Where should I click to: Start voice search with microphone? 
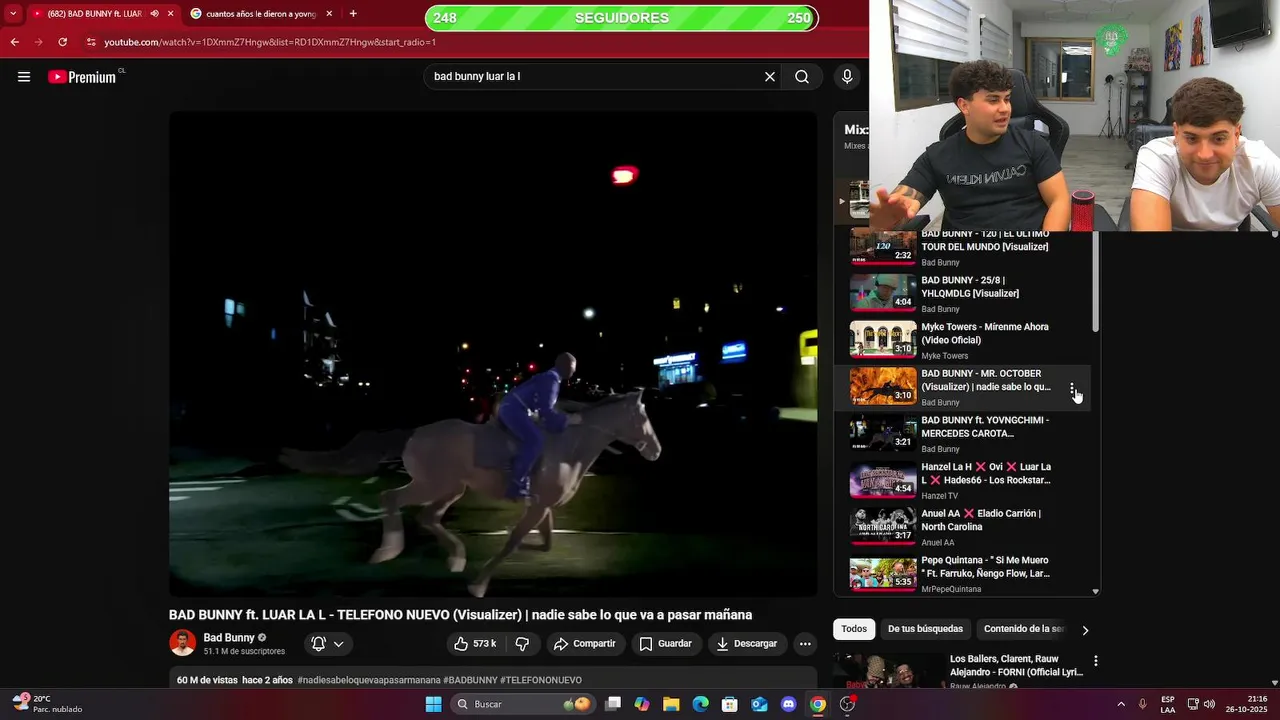coord(847,77)
